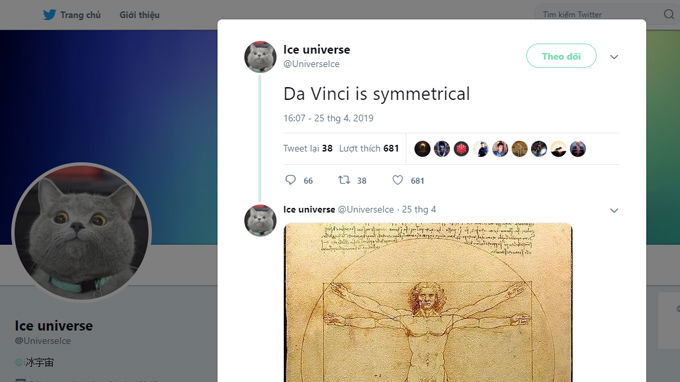
Task: Click the search magnifier icon
Action: (668, 14)
